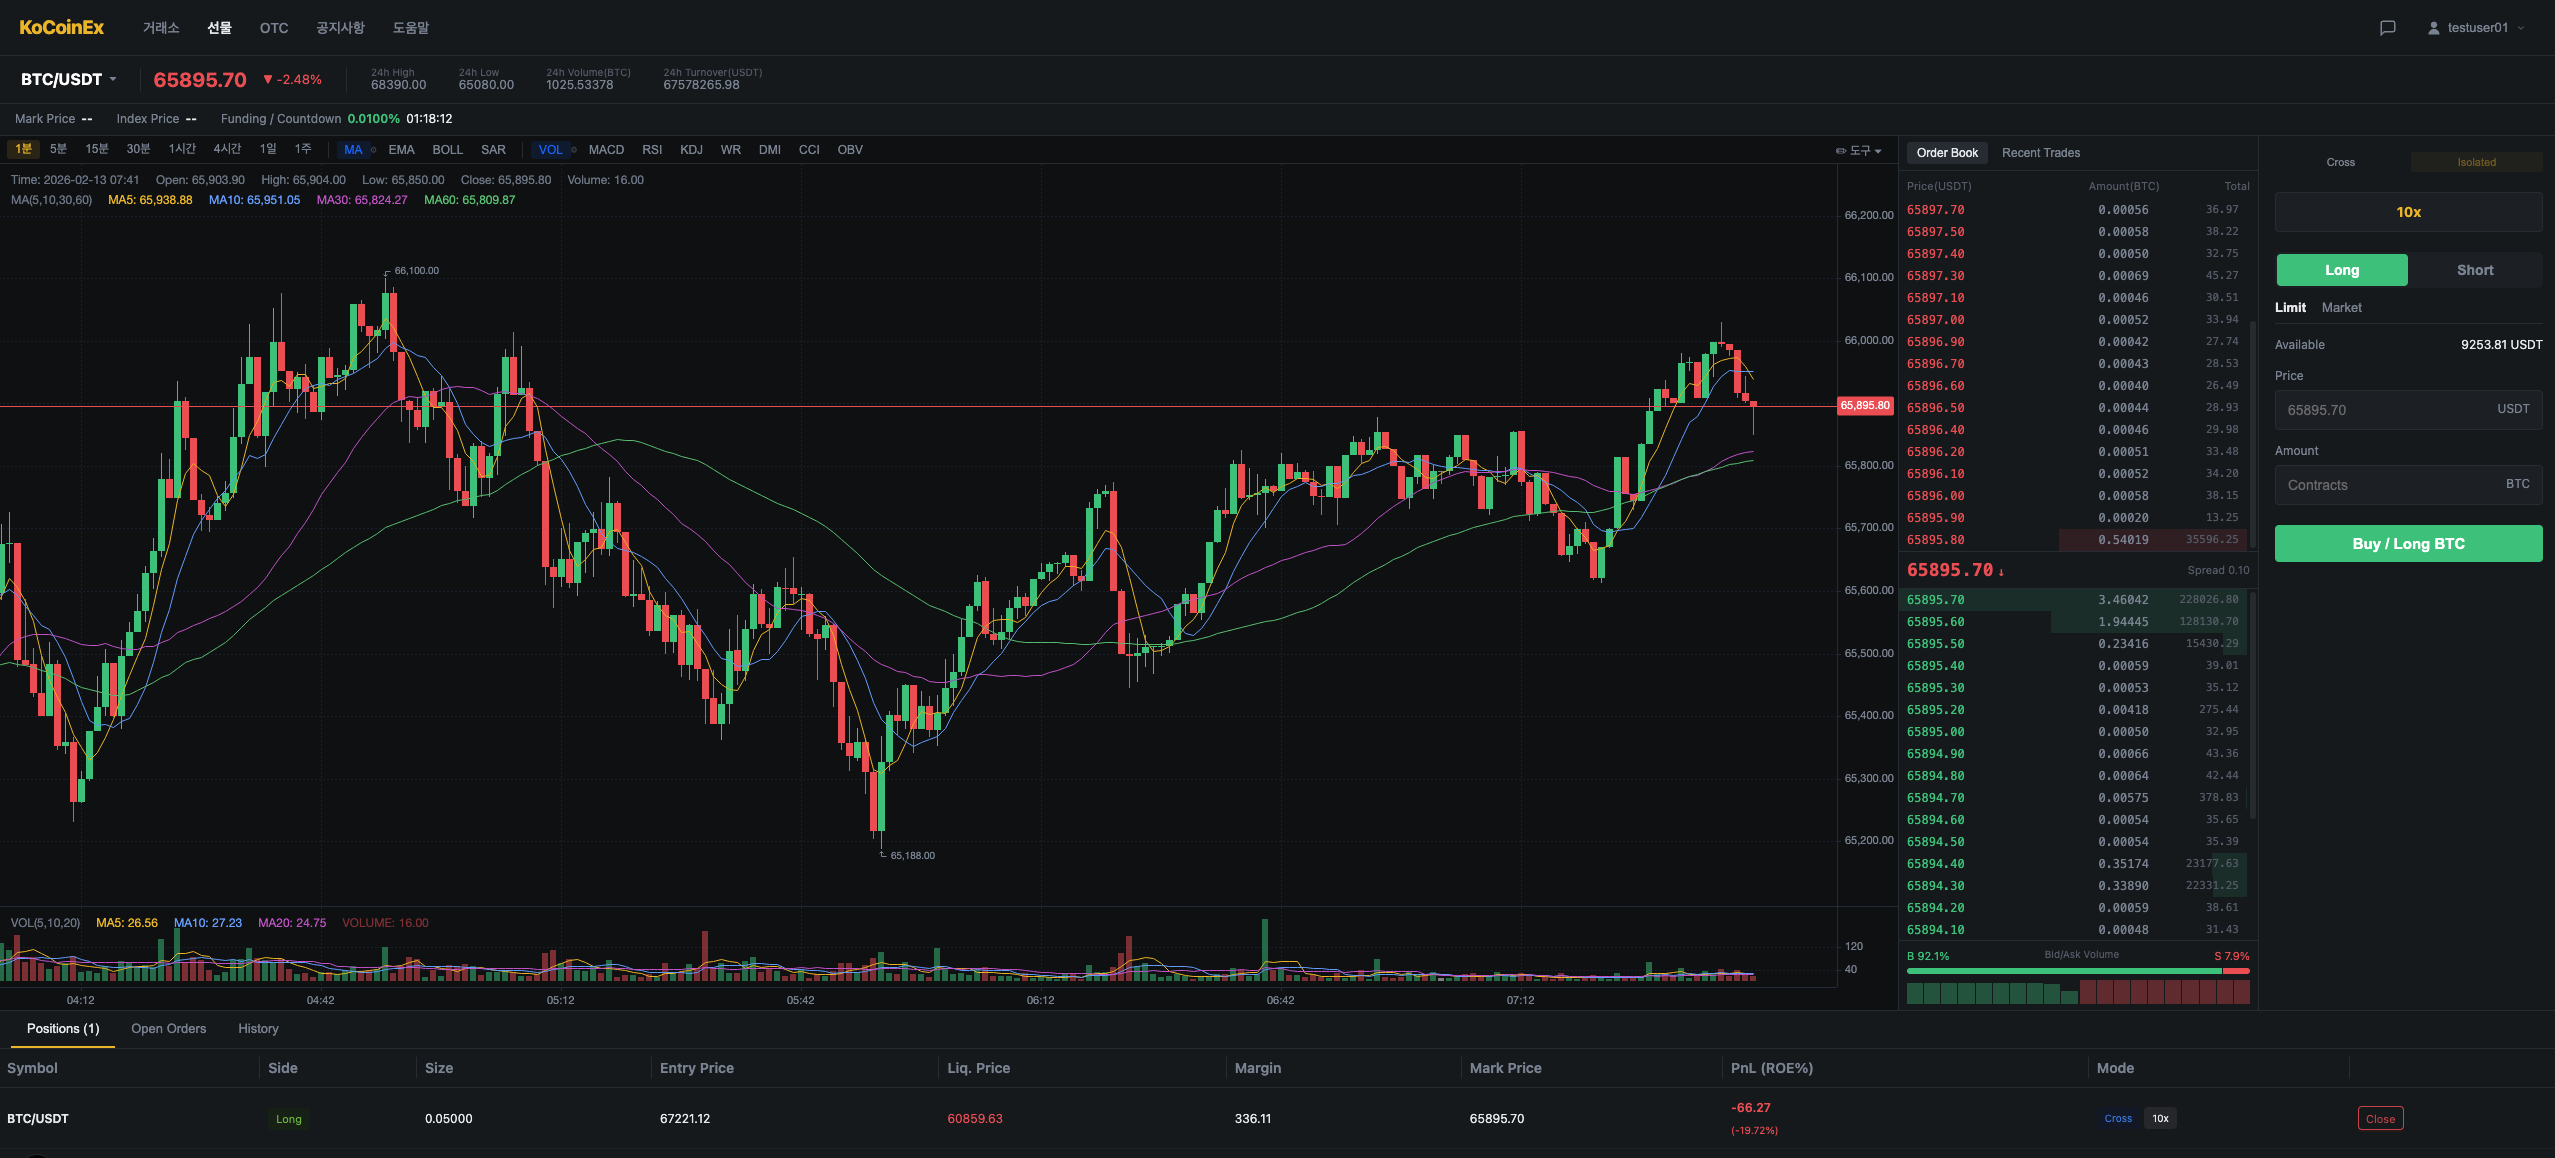The height and width of the screenshot is (1158, 2555).
Task: Switch to the Recent Trades tab
Action: point(2040,153)
